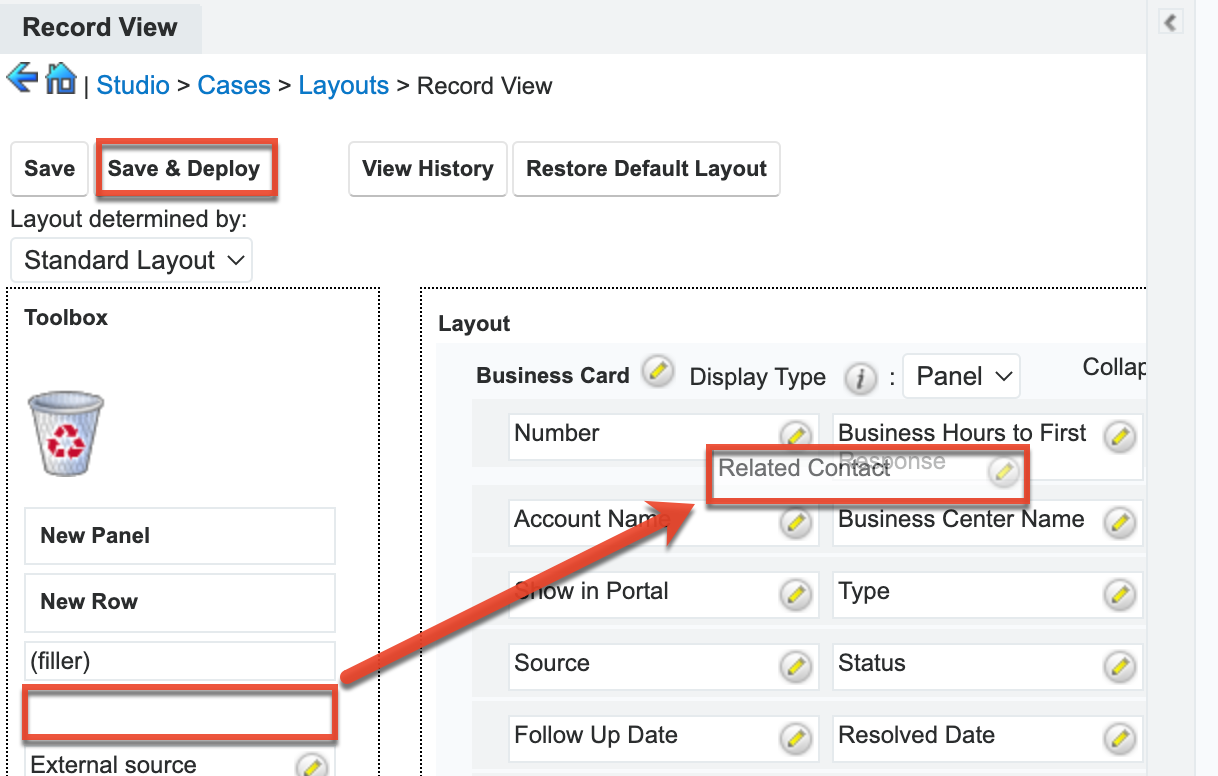The width and height of the screenshot is (1218, 776).
Task: Collapse the side panel with chevron arrow
Action: pos(1170,22)
